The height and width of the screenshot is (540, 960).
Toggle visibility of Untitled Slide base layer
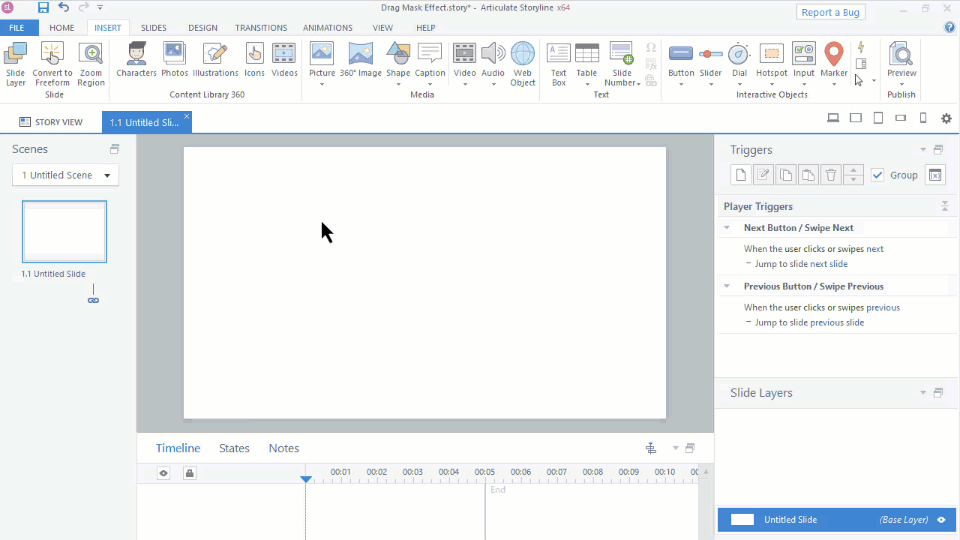941,520
